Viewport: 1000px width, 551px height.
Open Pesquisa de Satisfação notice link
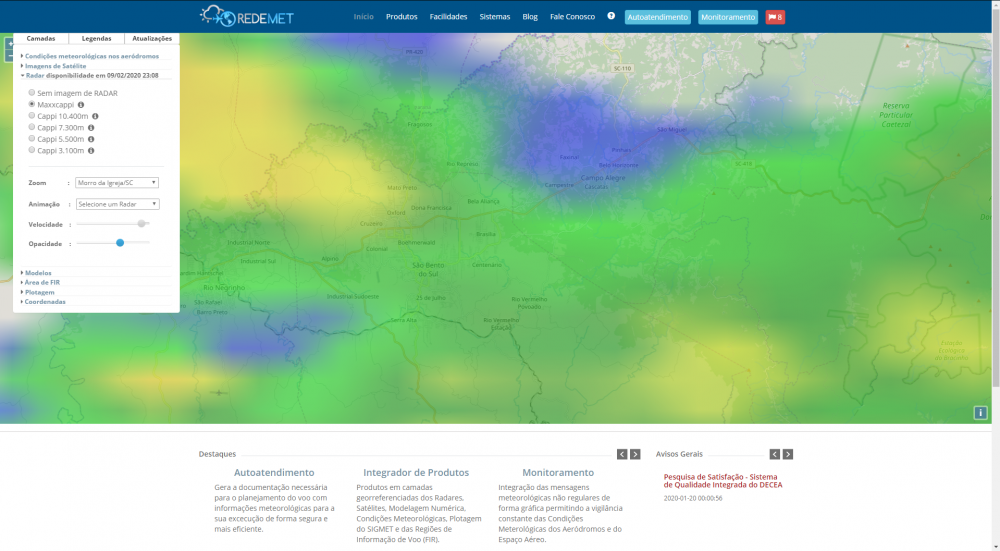722,481
